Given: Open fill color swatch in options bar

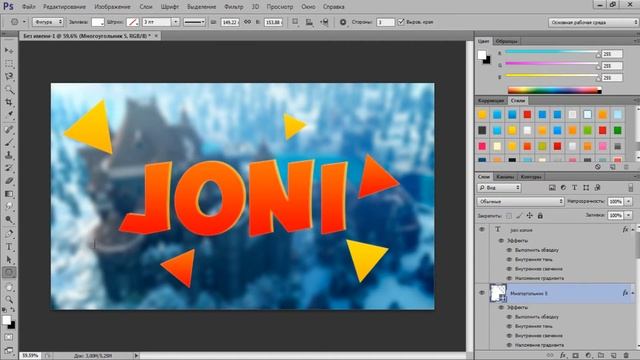Looking at the screenshot, I should coord(98,22).
